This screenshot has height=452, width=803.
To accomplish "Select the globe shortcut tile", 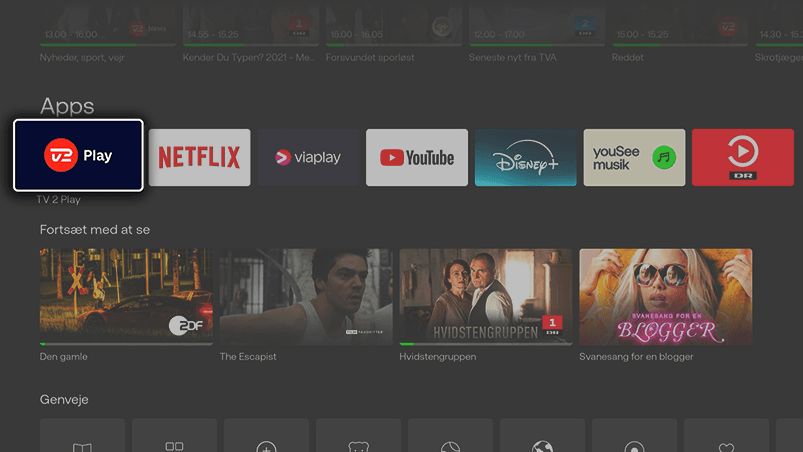I will [542, 436].
